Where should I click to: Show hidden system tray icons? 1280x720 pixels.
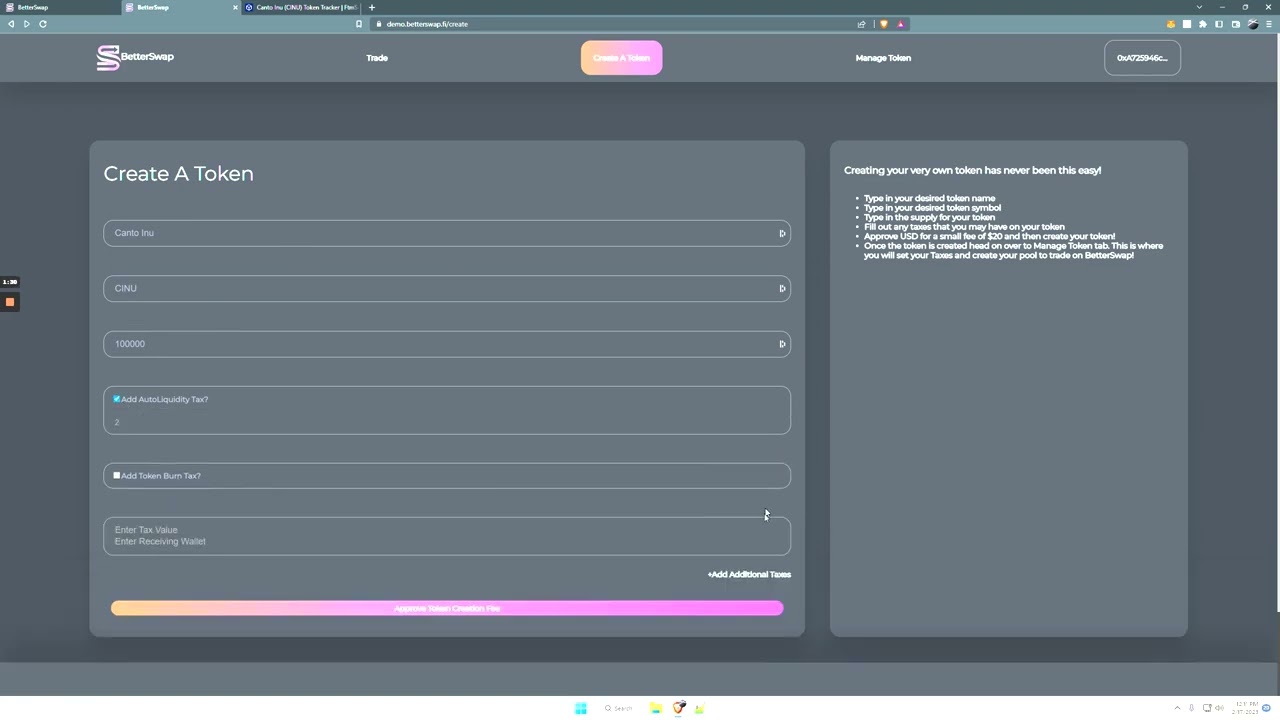tap(1177, 708)
